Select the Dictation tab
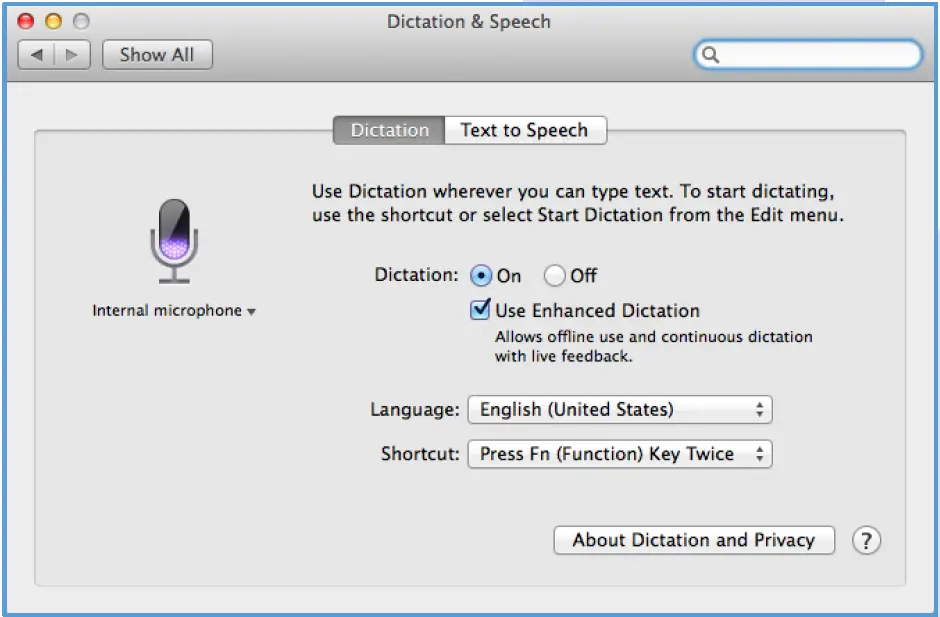This screenshot has width=940, height=617. coord(389,130)
